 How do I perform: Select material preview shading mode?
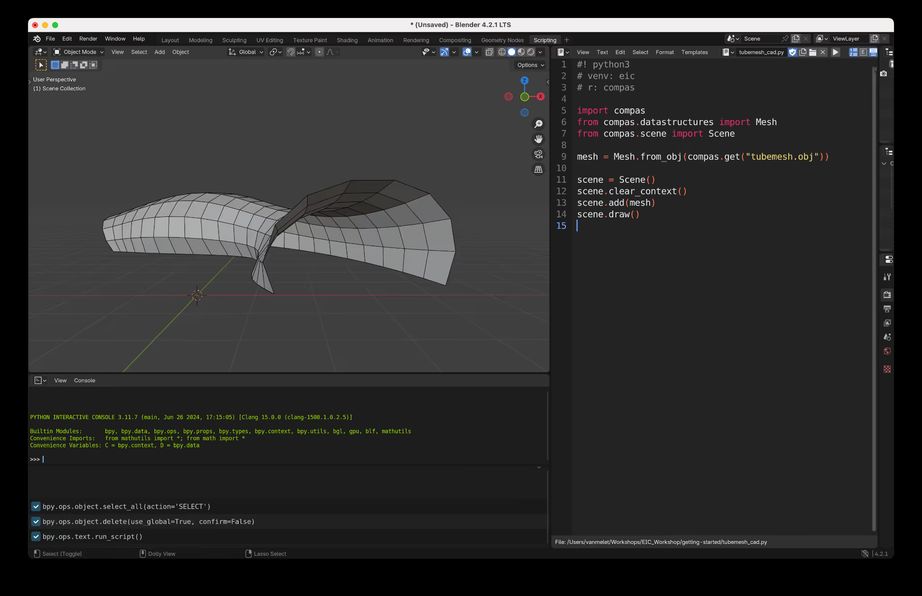coord(521,52)
